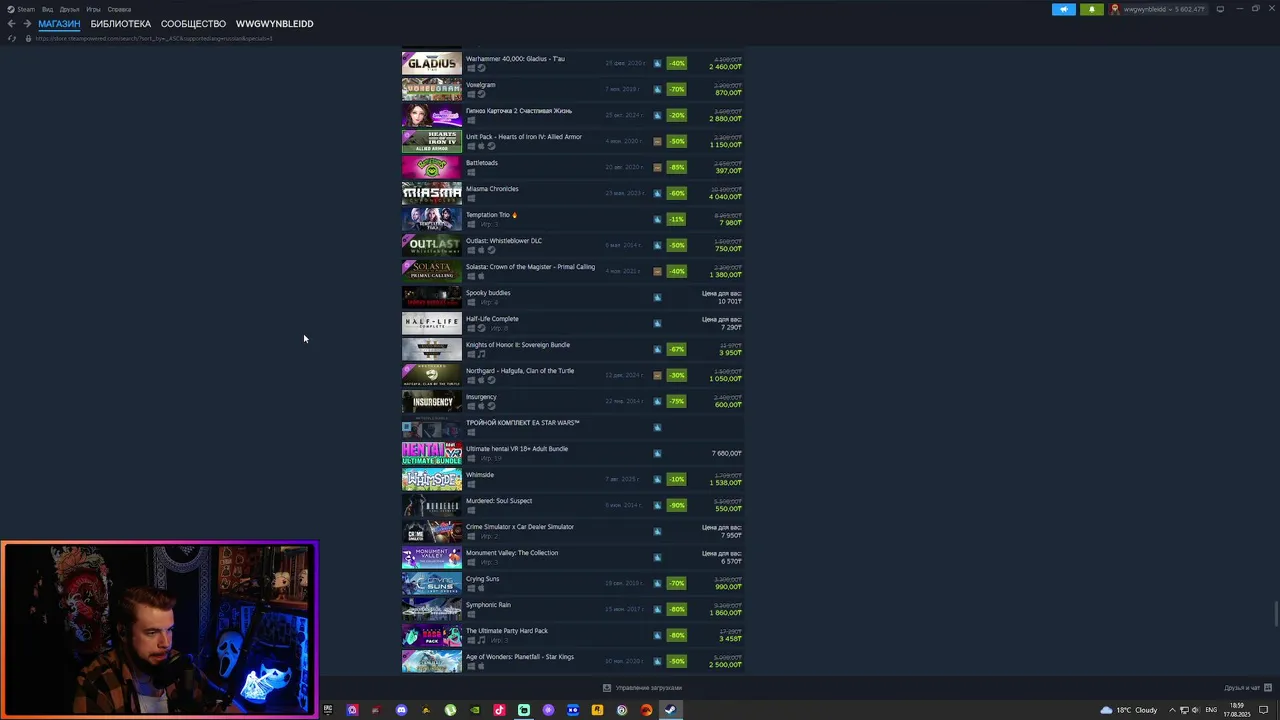This screenshot has width=1280, height=720.
Task: Open the ENG language switcher
Action: 1211,710
